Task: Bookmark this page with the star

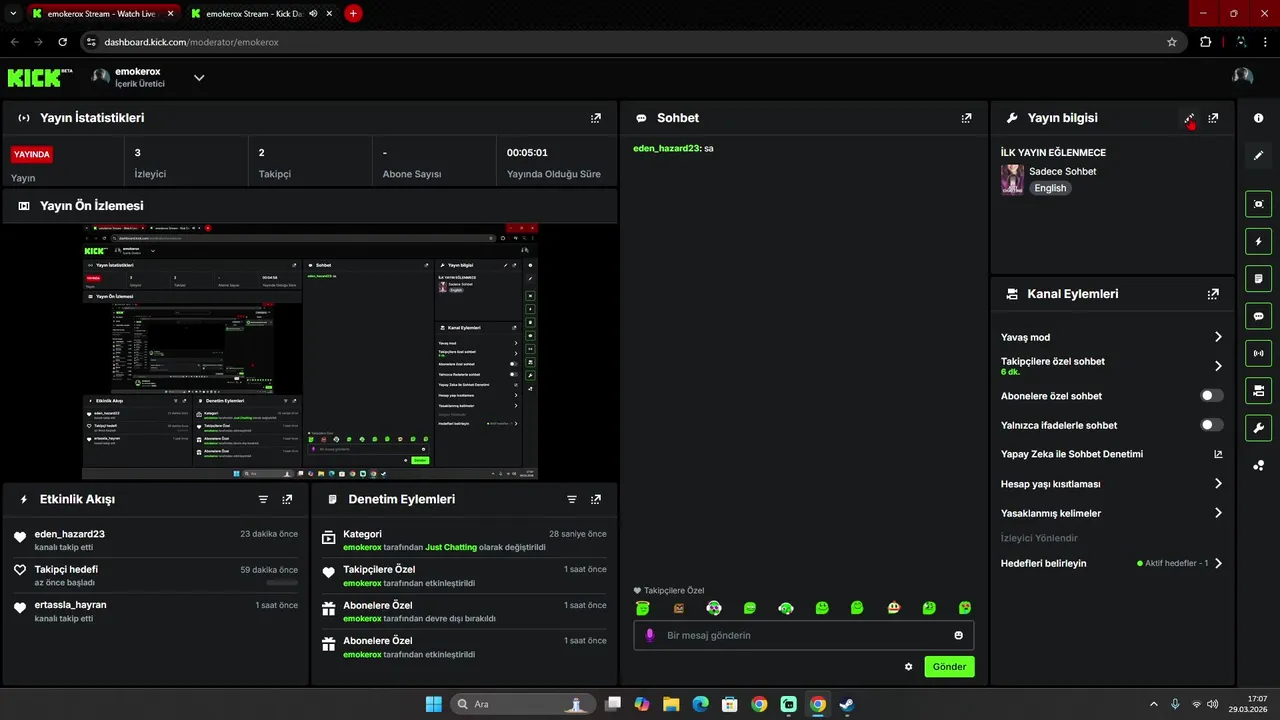Action: (x=1172, y=42)
